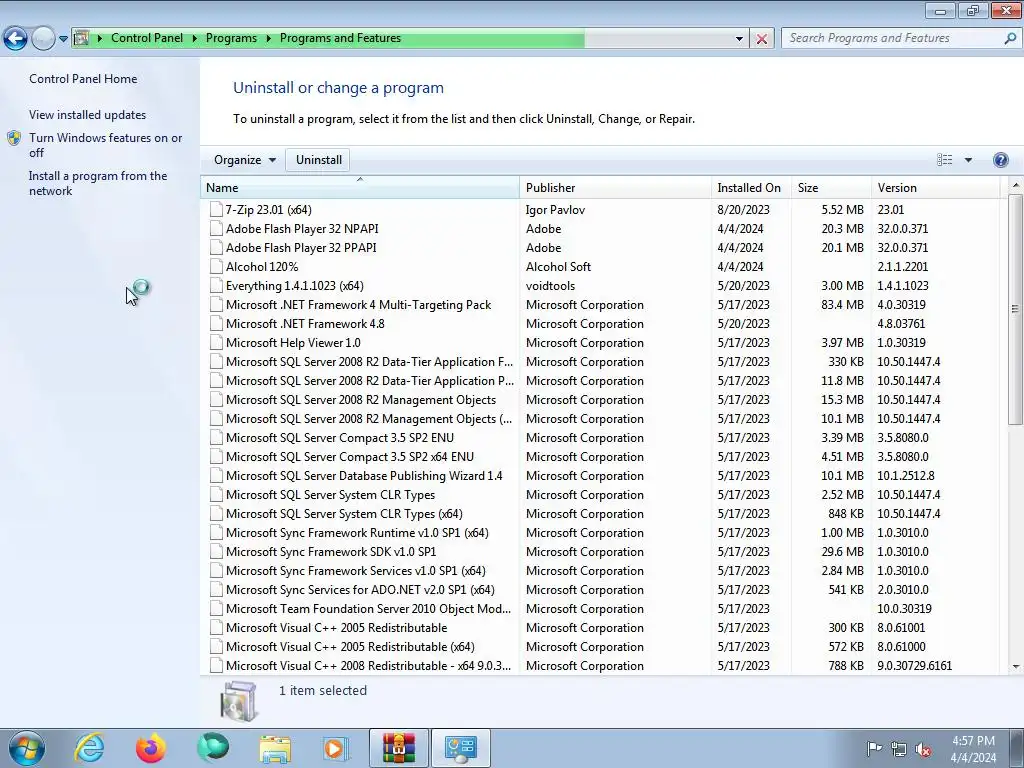The image size is (1024, 768).
Task: Click the voidtools publisher cell
Action: 551,285
